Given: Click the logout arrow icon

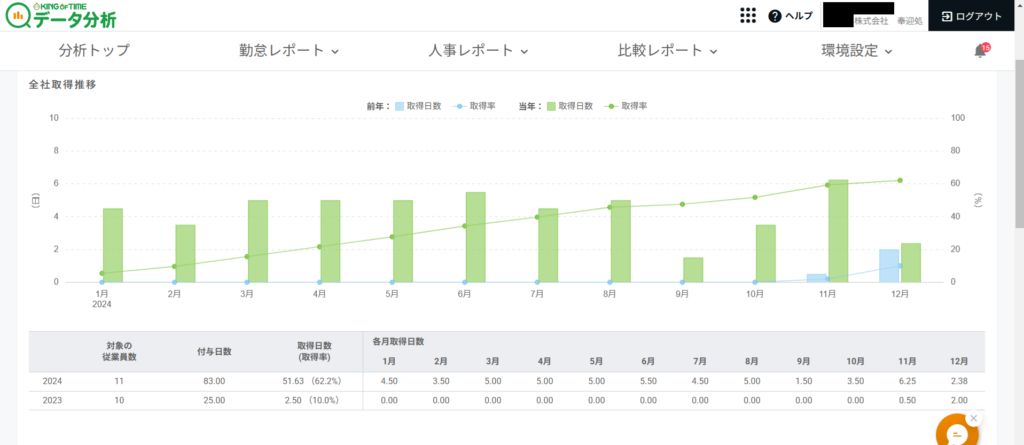Looking at the screenshot, I should pyautogui.click(x=946, y=16).
